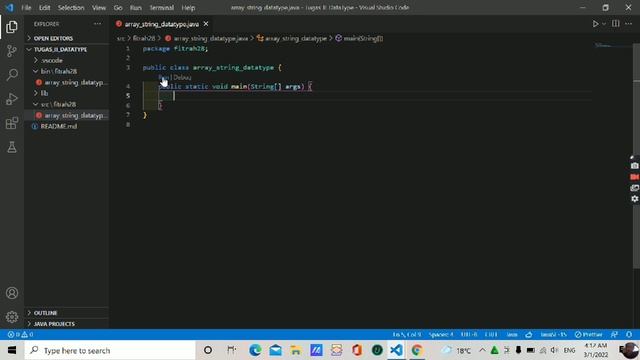640x360 pixels.
Task: Split the editor to the right
Action: pyautogui.click(x=616, y=24)
